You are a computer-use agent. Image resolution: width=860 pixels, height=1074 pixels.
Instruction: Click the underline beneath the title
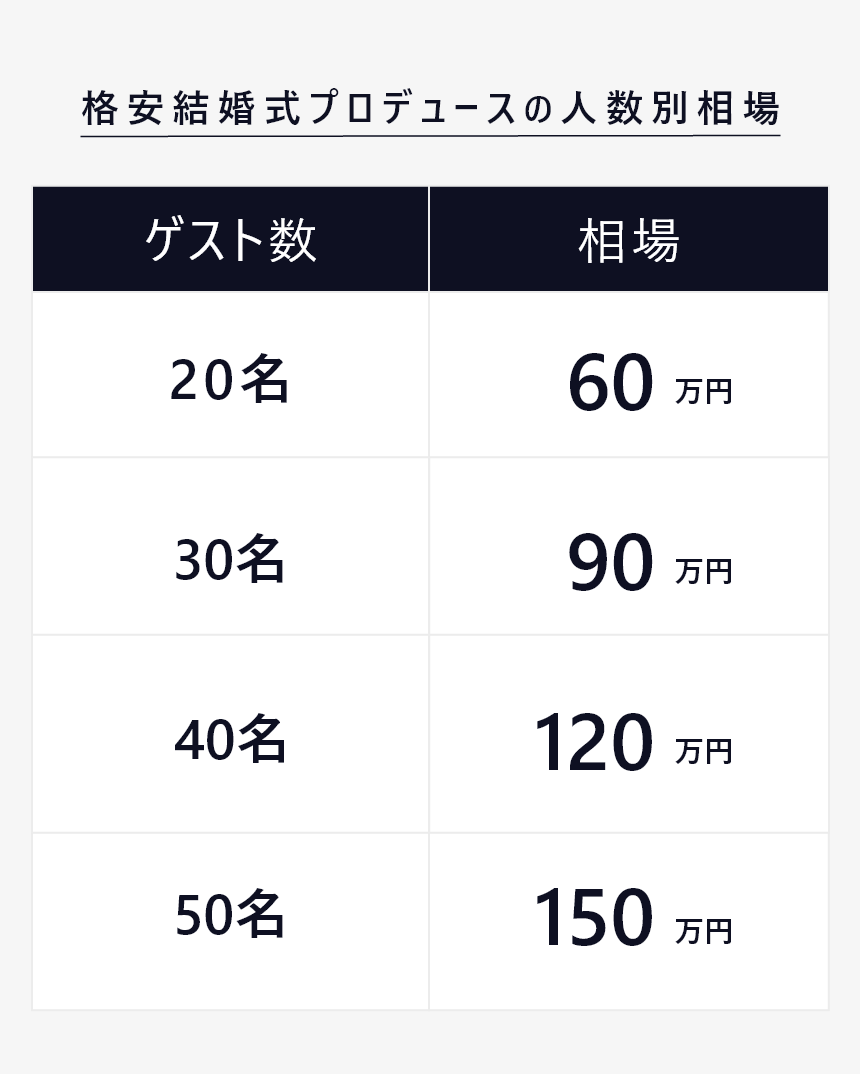[431, 136]
